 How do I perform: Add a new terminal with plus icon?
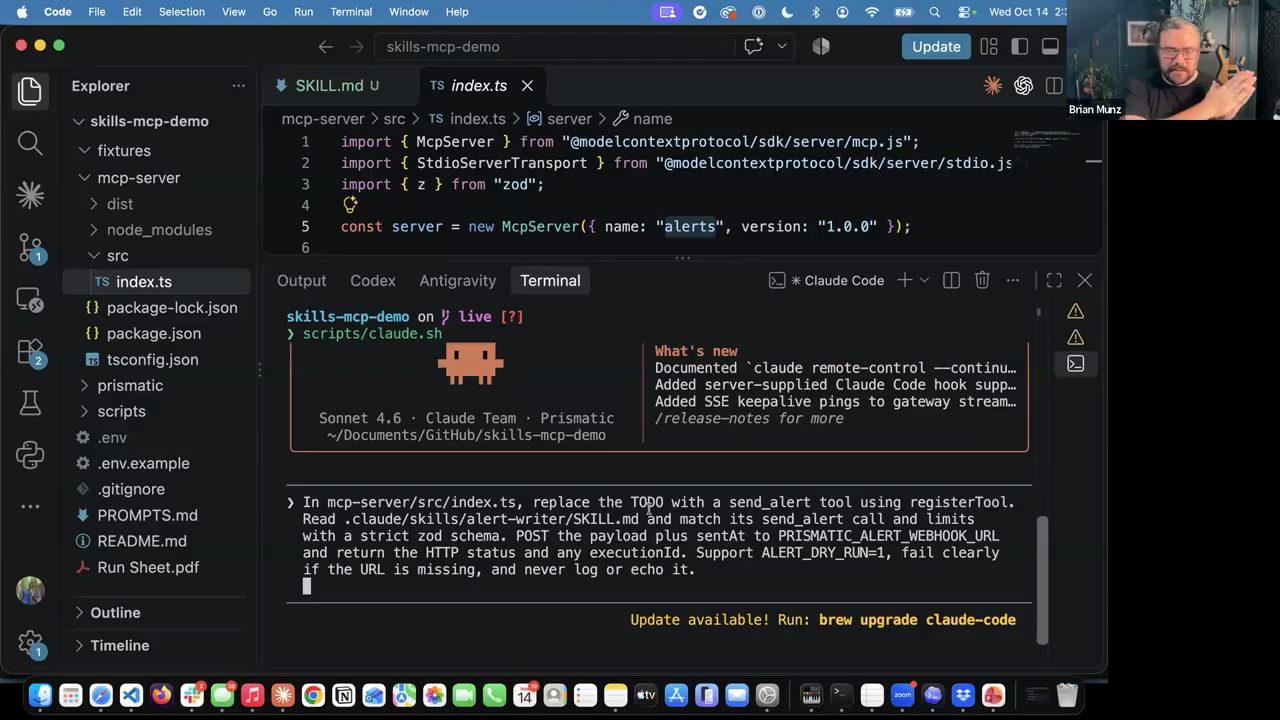pyautogui.click(x=904, y=281)
